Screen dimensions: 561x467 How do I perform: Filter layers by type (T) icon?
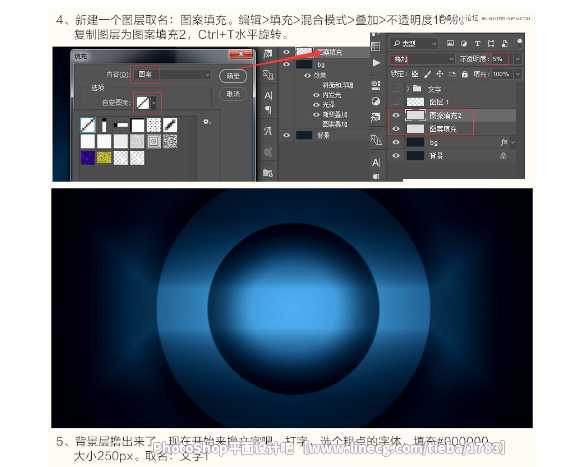(477, 43)
